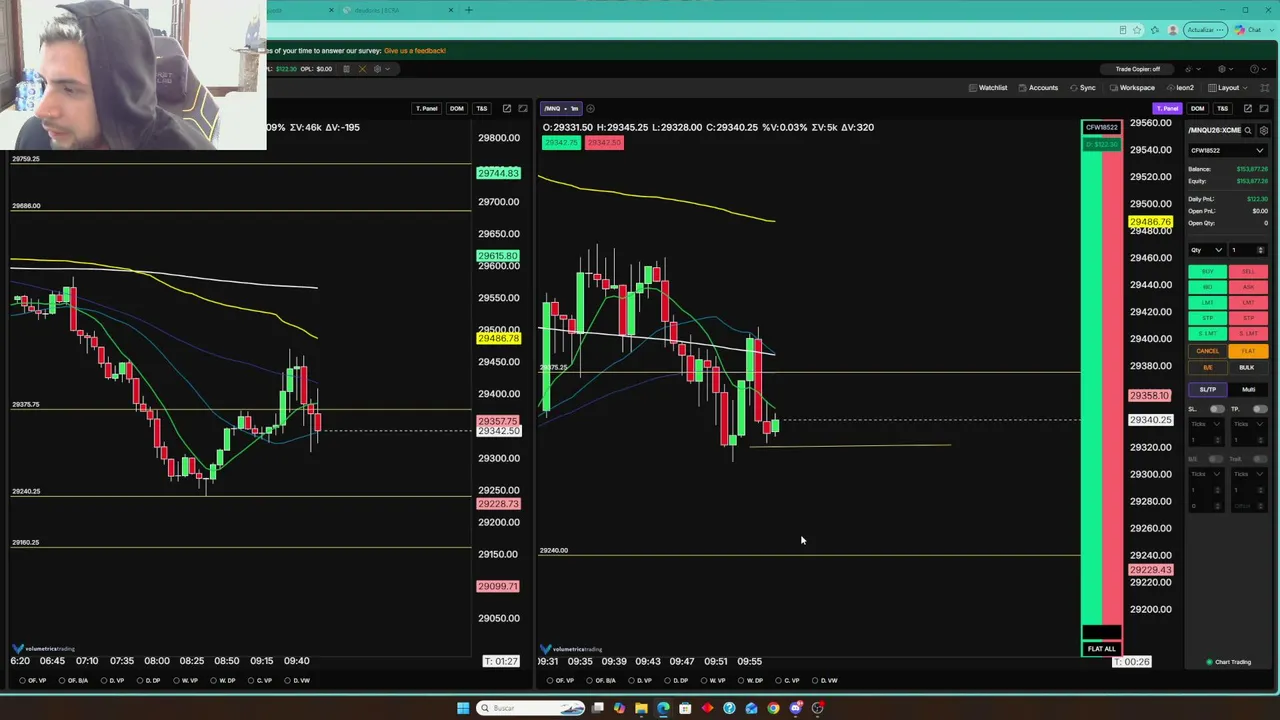Open DOM on the right chart
Image resolution: width=1280 pixels, height=720 pixels.
coord(1197,108)
